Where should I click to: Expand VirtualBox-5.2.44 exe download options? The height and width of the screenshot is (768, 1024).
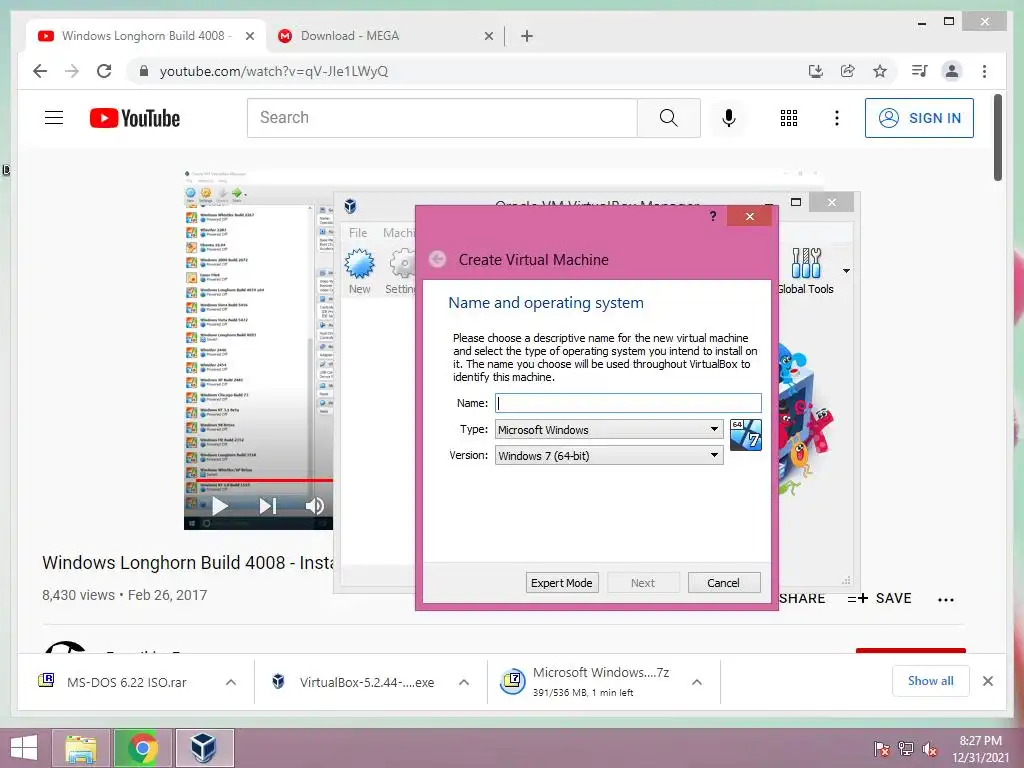[x=464, y=682]
